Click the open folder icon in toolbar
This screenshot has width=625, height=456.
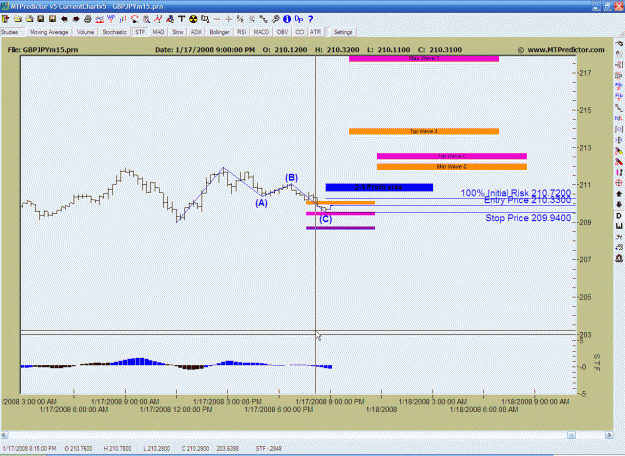(18, 19)
